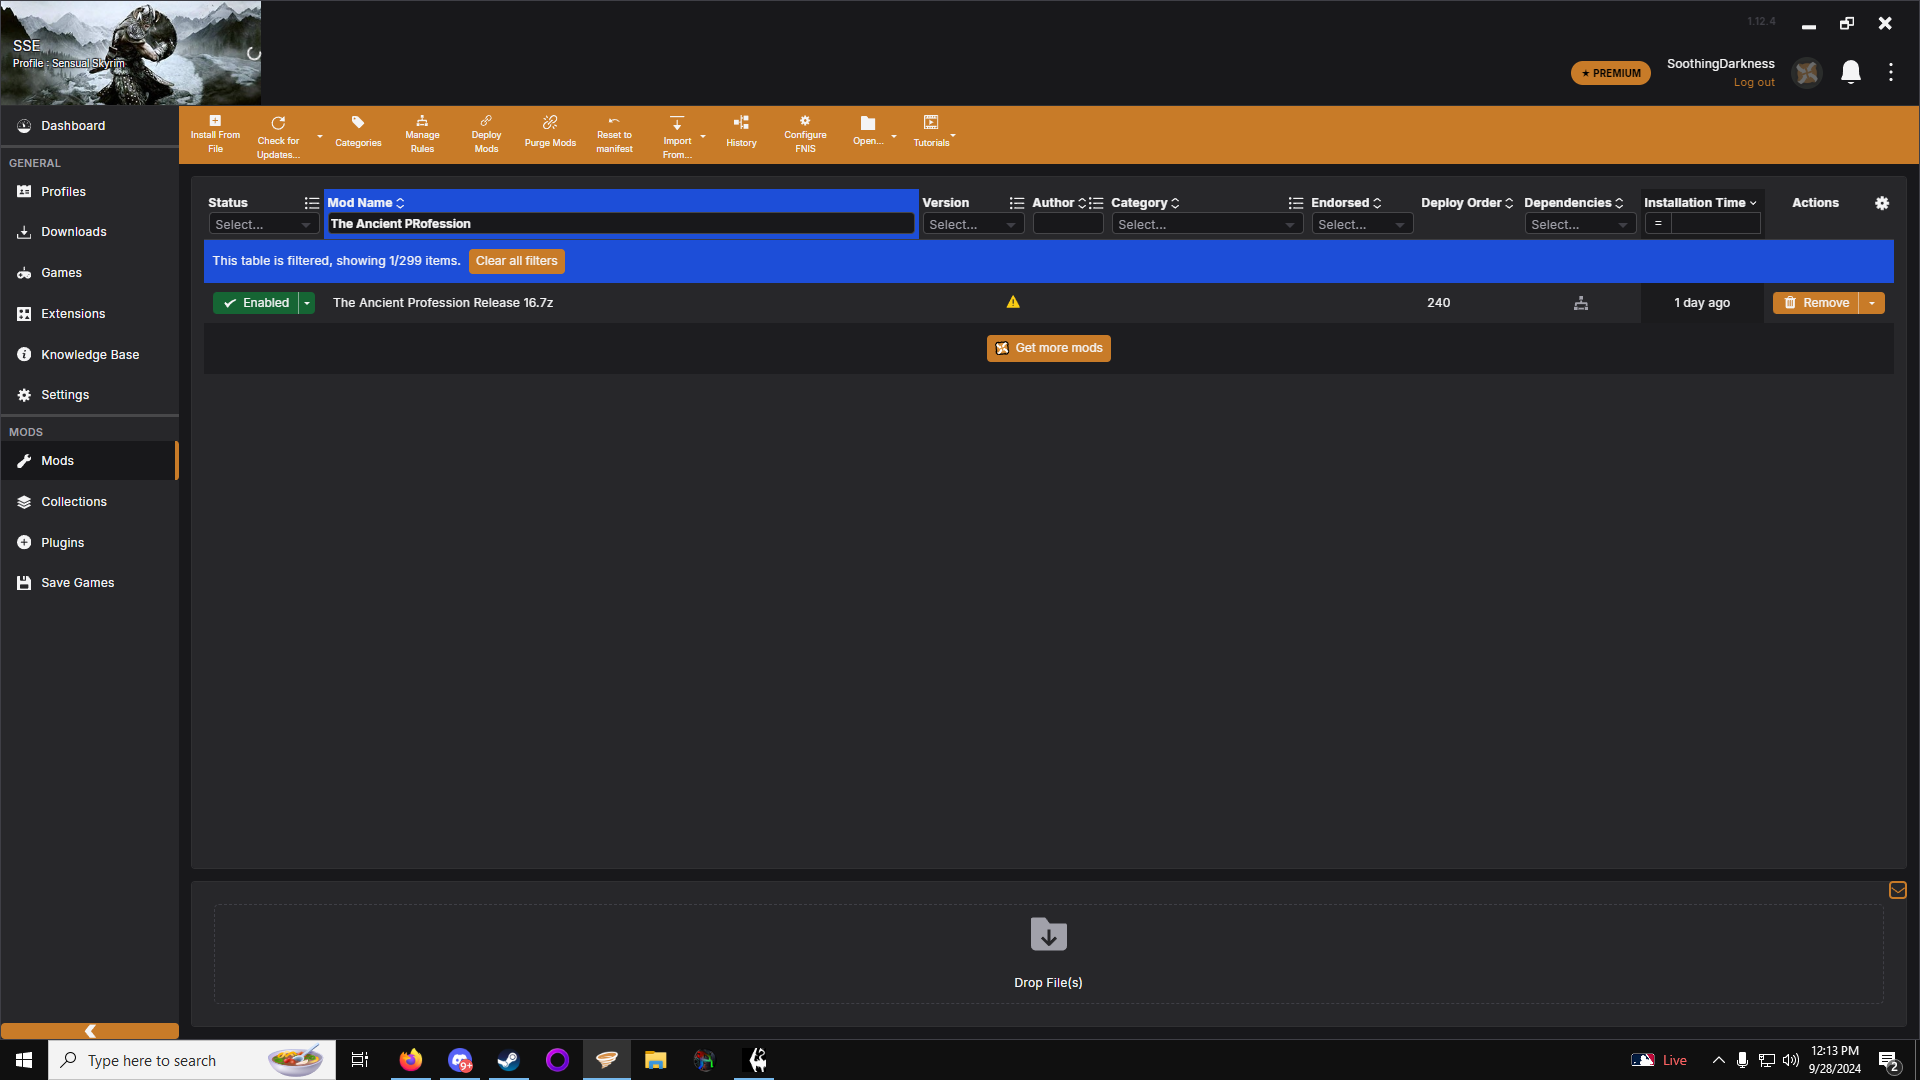Screen dimensions: 1920x1080
Task: Sort the table by Dependencies
Action: click(x=1574, y=203)
